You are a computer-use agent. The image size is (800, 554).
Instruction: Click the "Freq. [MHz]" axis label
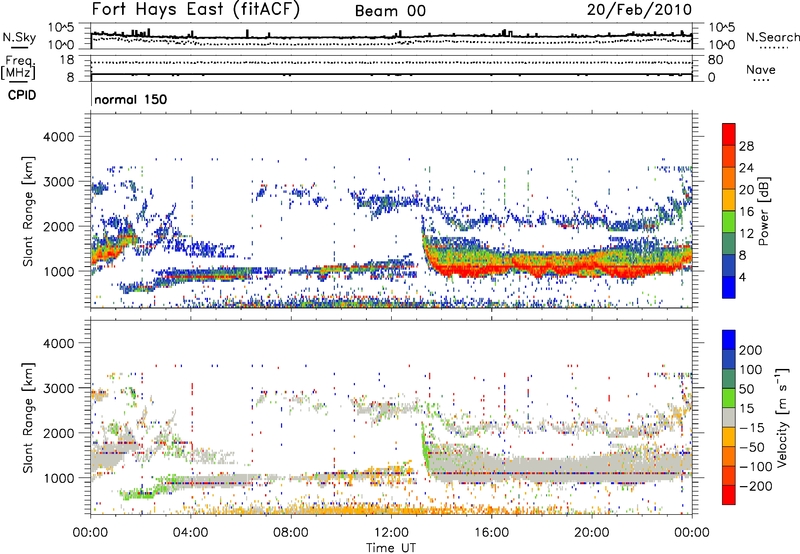(x=18, y=68)
